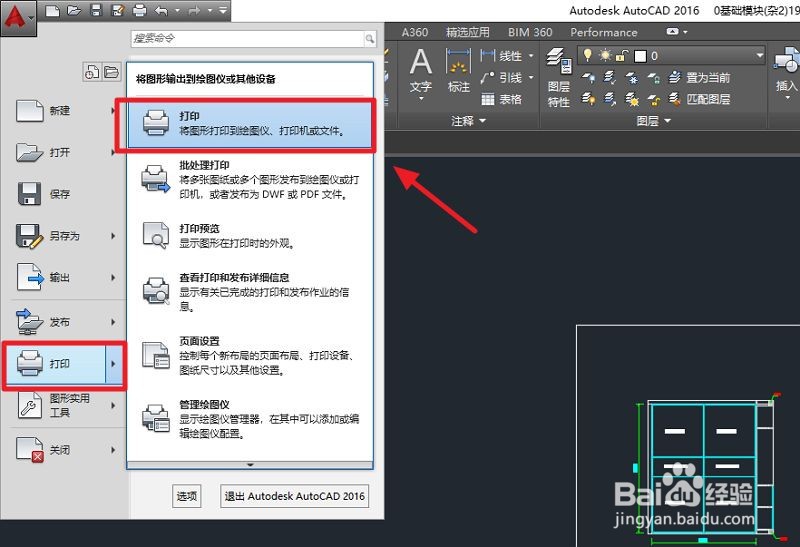Toggle the layer on/off lightbulb in layer dropdown
800x547 pixels.
587,55
